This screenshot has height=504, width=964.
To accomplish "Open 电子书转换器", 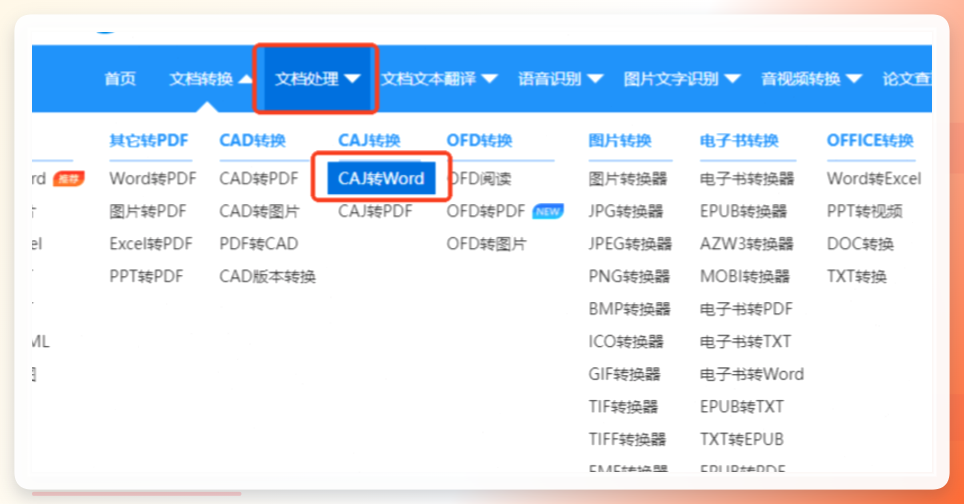I will (747, 178).
